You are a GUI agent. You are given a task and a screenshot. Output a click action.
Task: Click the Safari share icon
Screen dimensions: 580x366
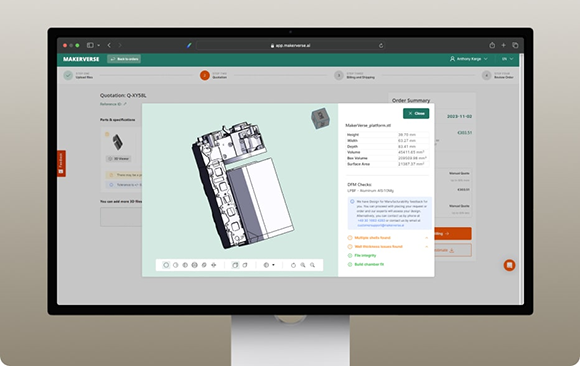click(492, 45)
